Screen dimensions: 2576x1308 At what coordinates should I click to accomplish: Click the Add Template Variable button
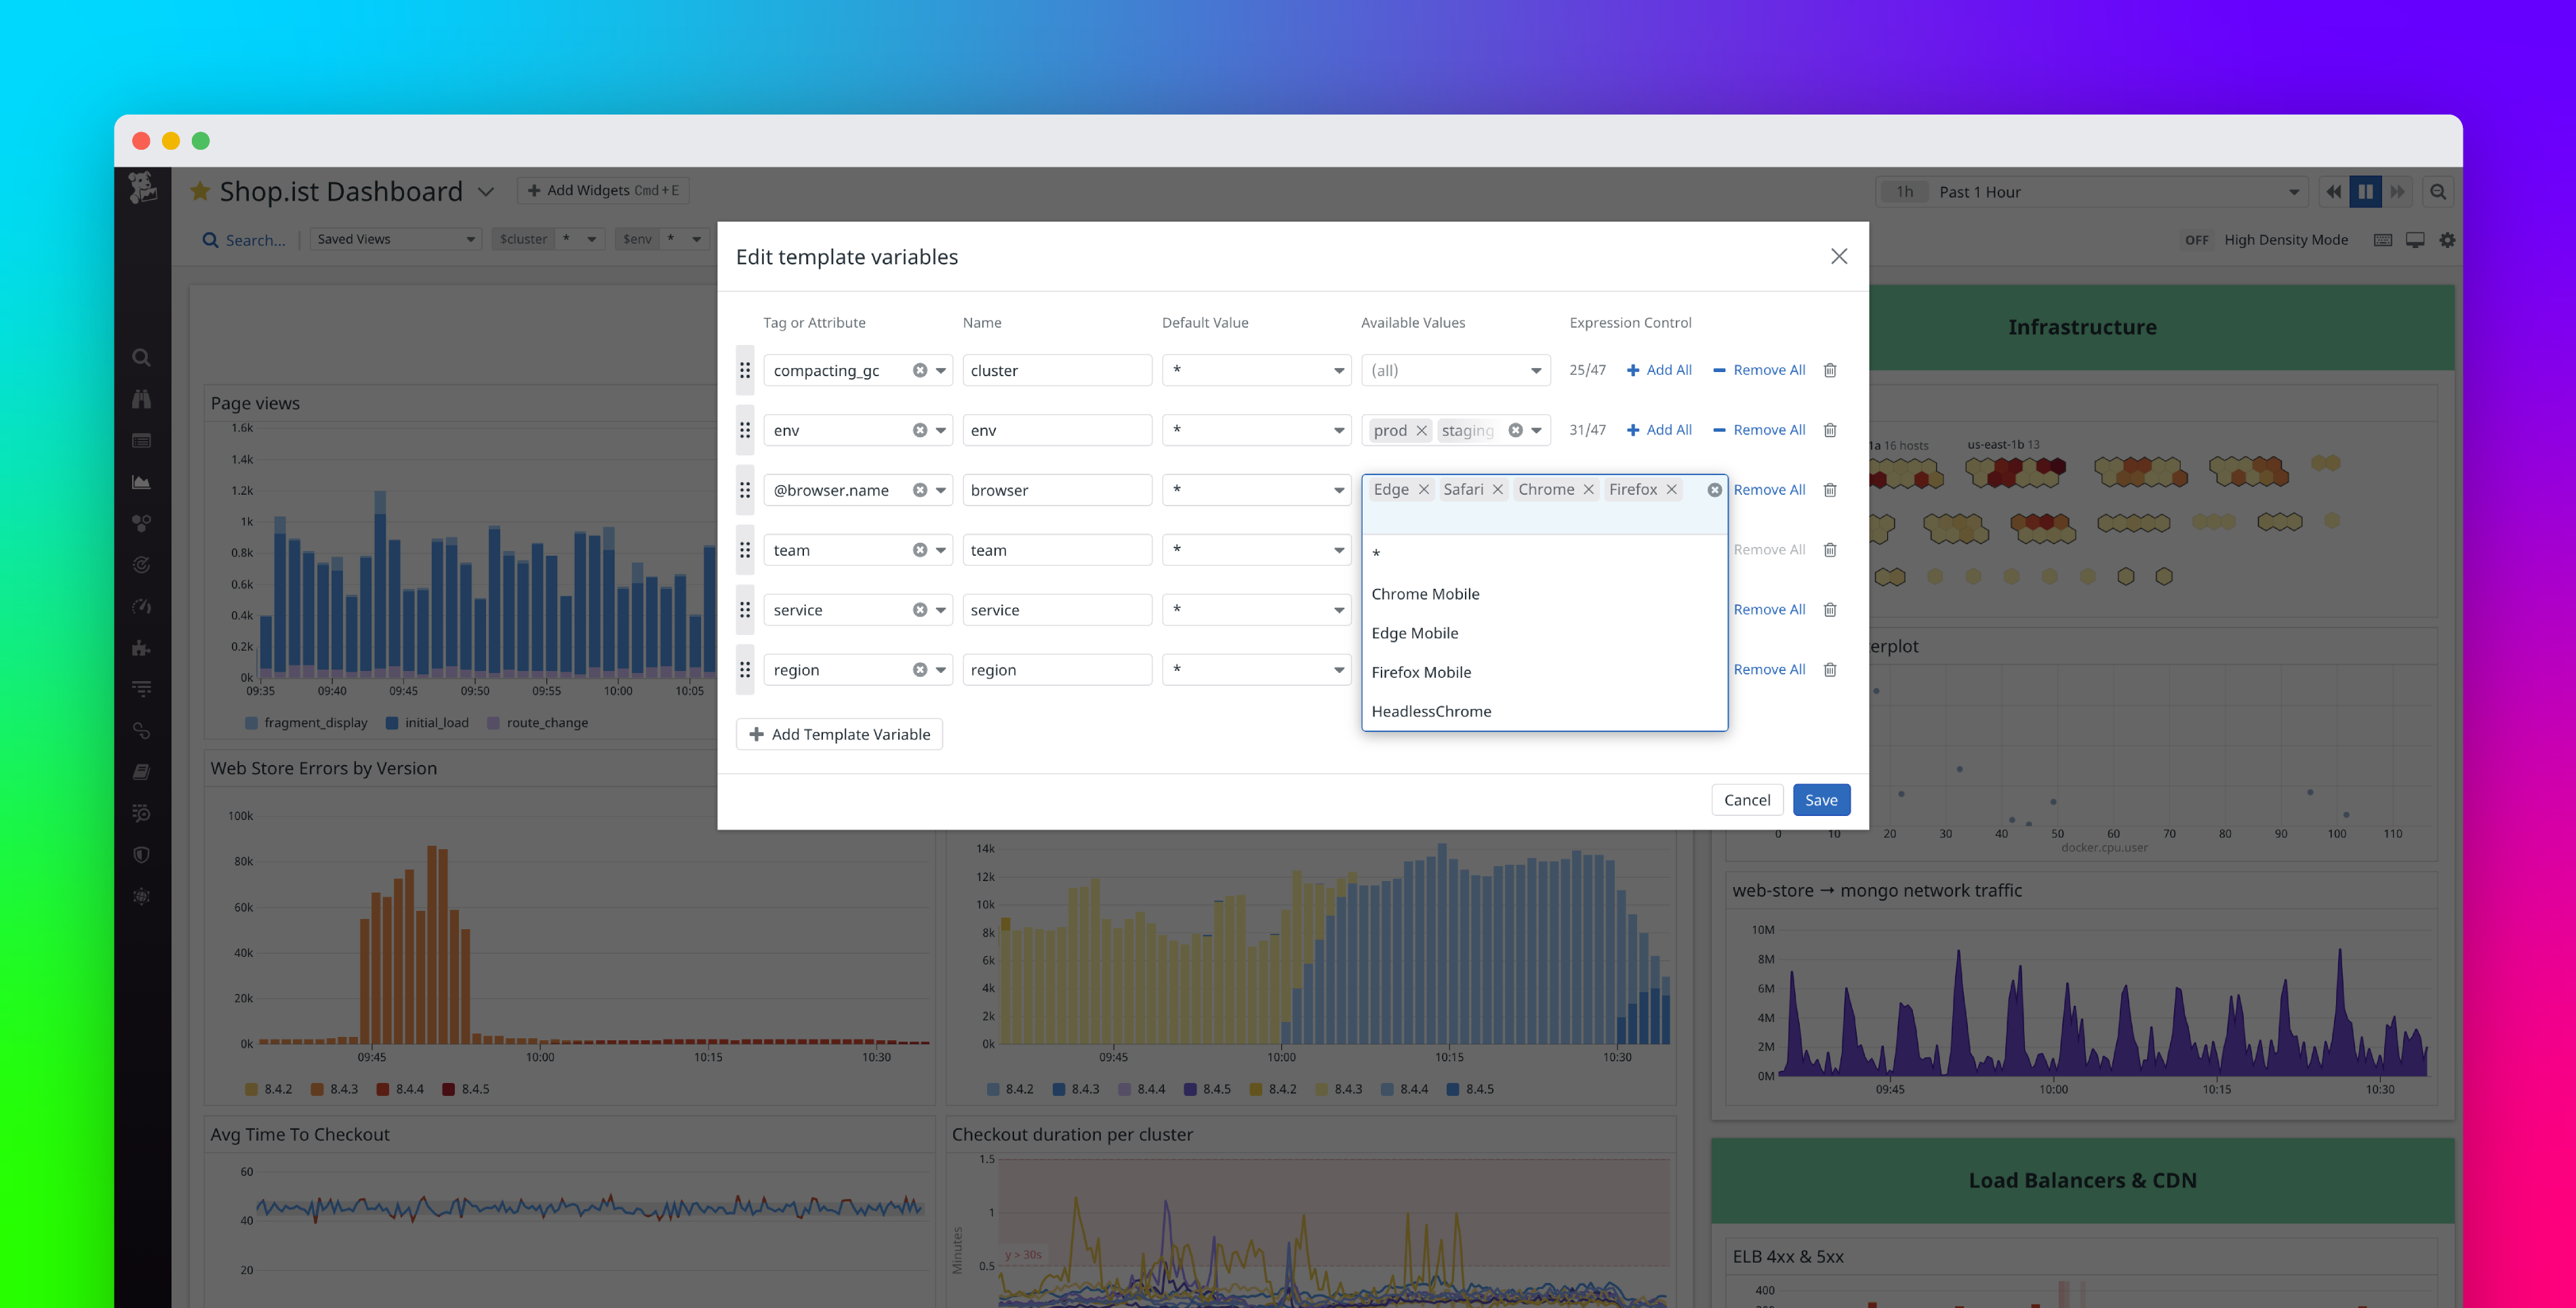tap(839, 734)
